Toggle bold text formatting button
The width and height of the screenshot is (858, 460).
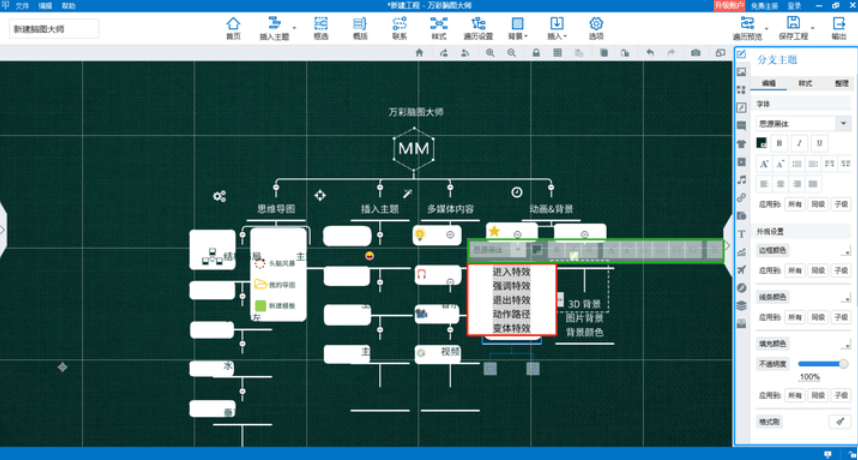click(780, 143)
